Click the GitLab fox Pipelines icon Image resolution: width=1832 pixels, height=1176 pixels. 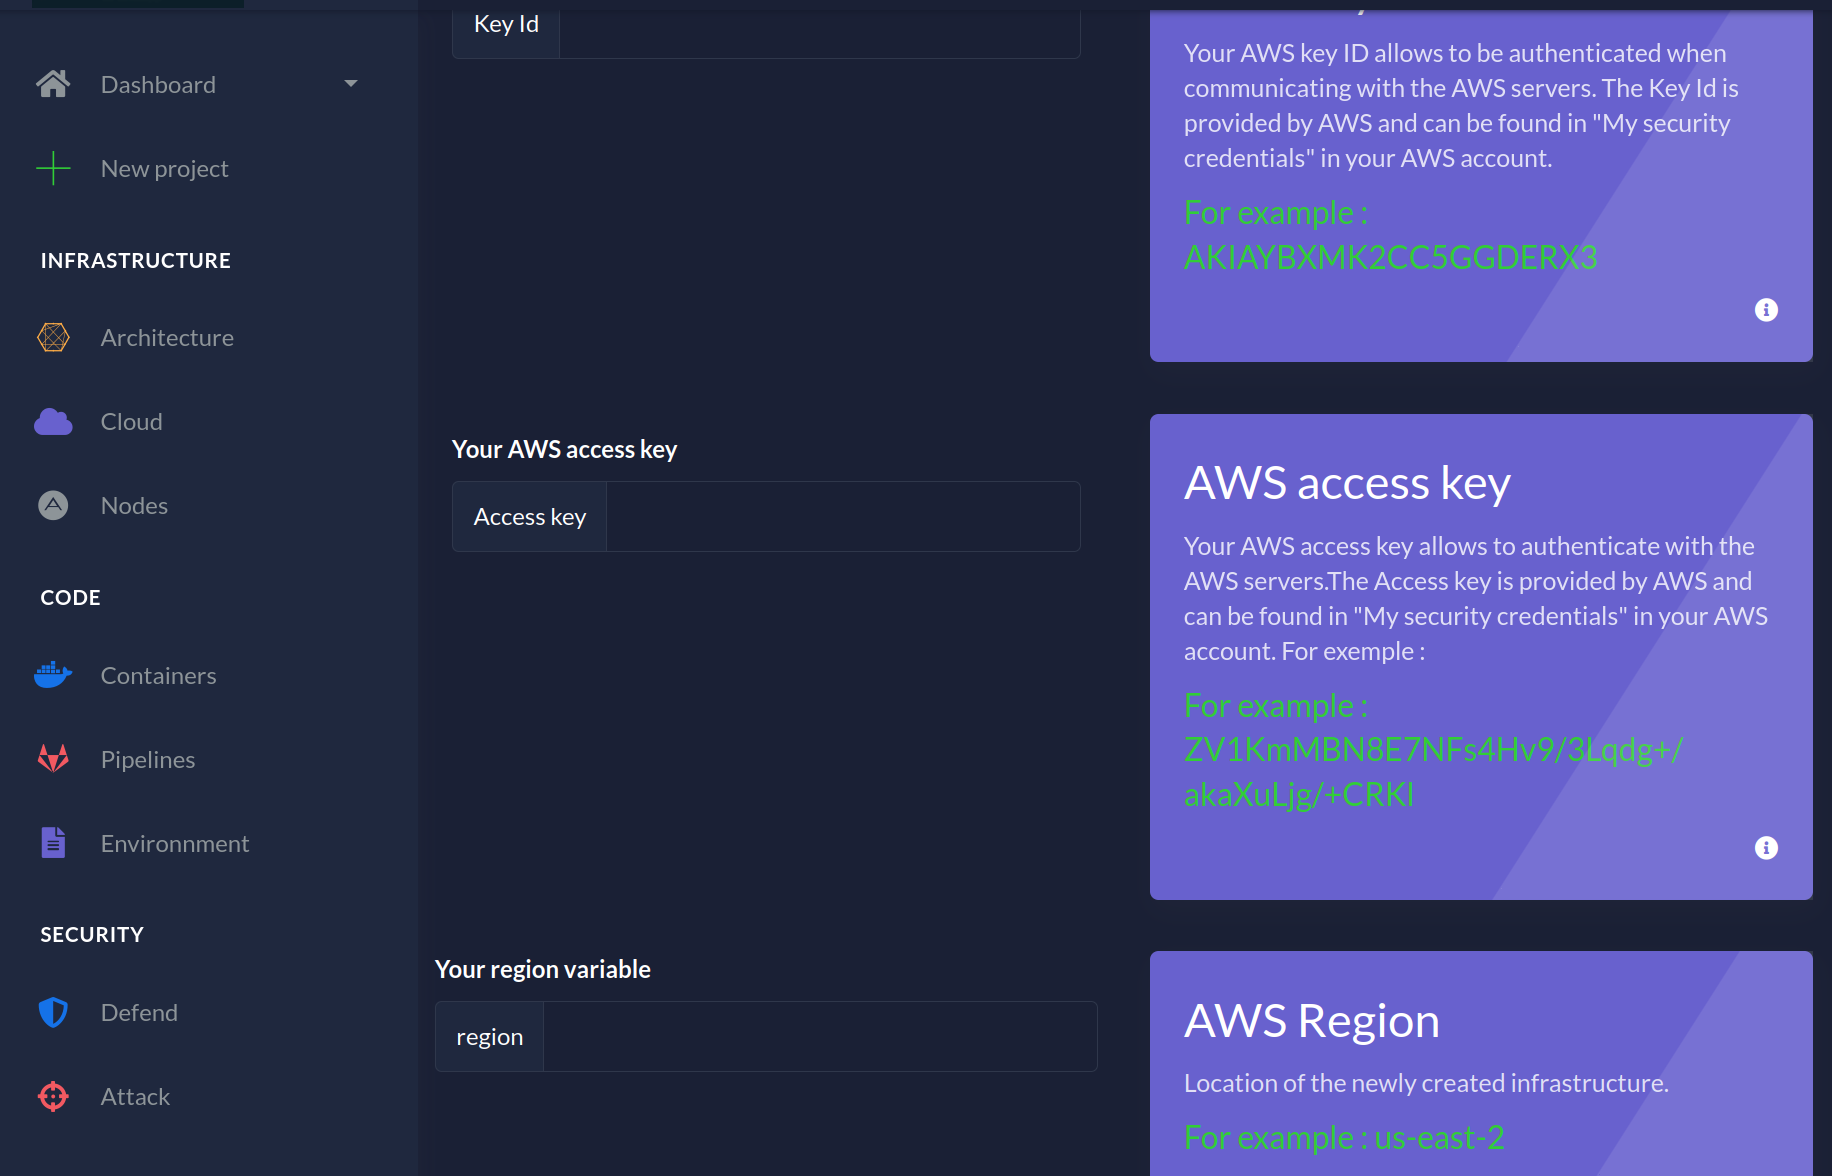tap(53, 759)
